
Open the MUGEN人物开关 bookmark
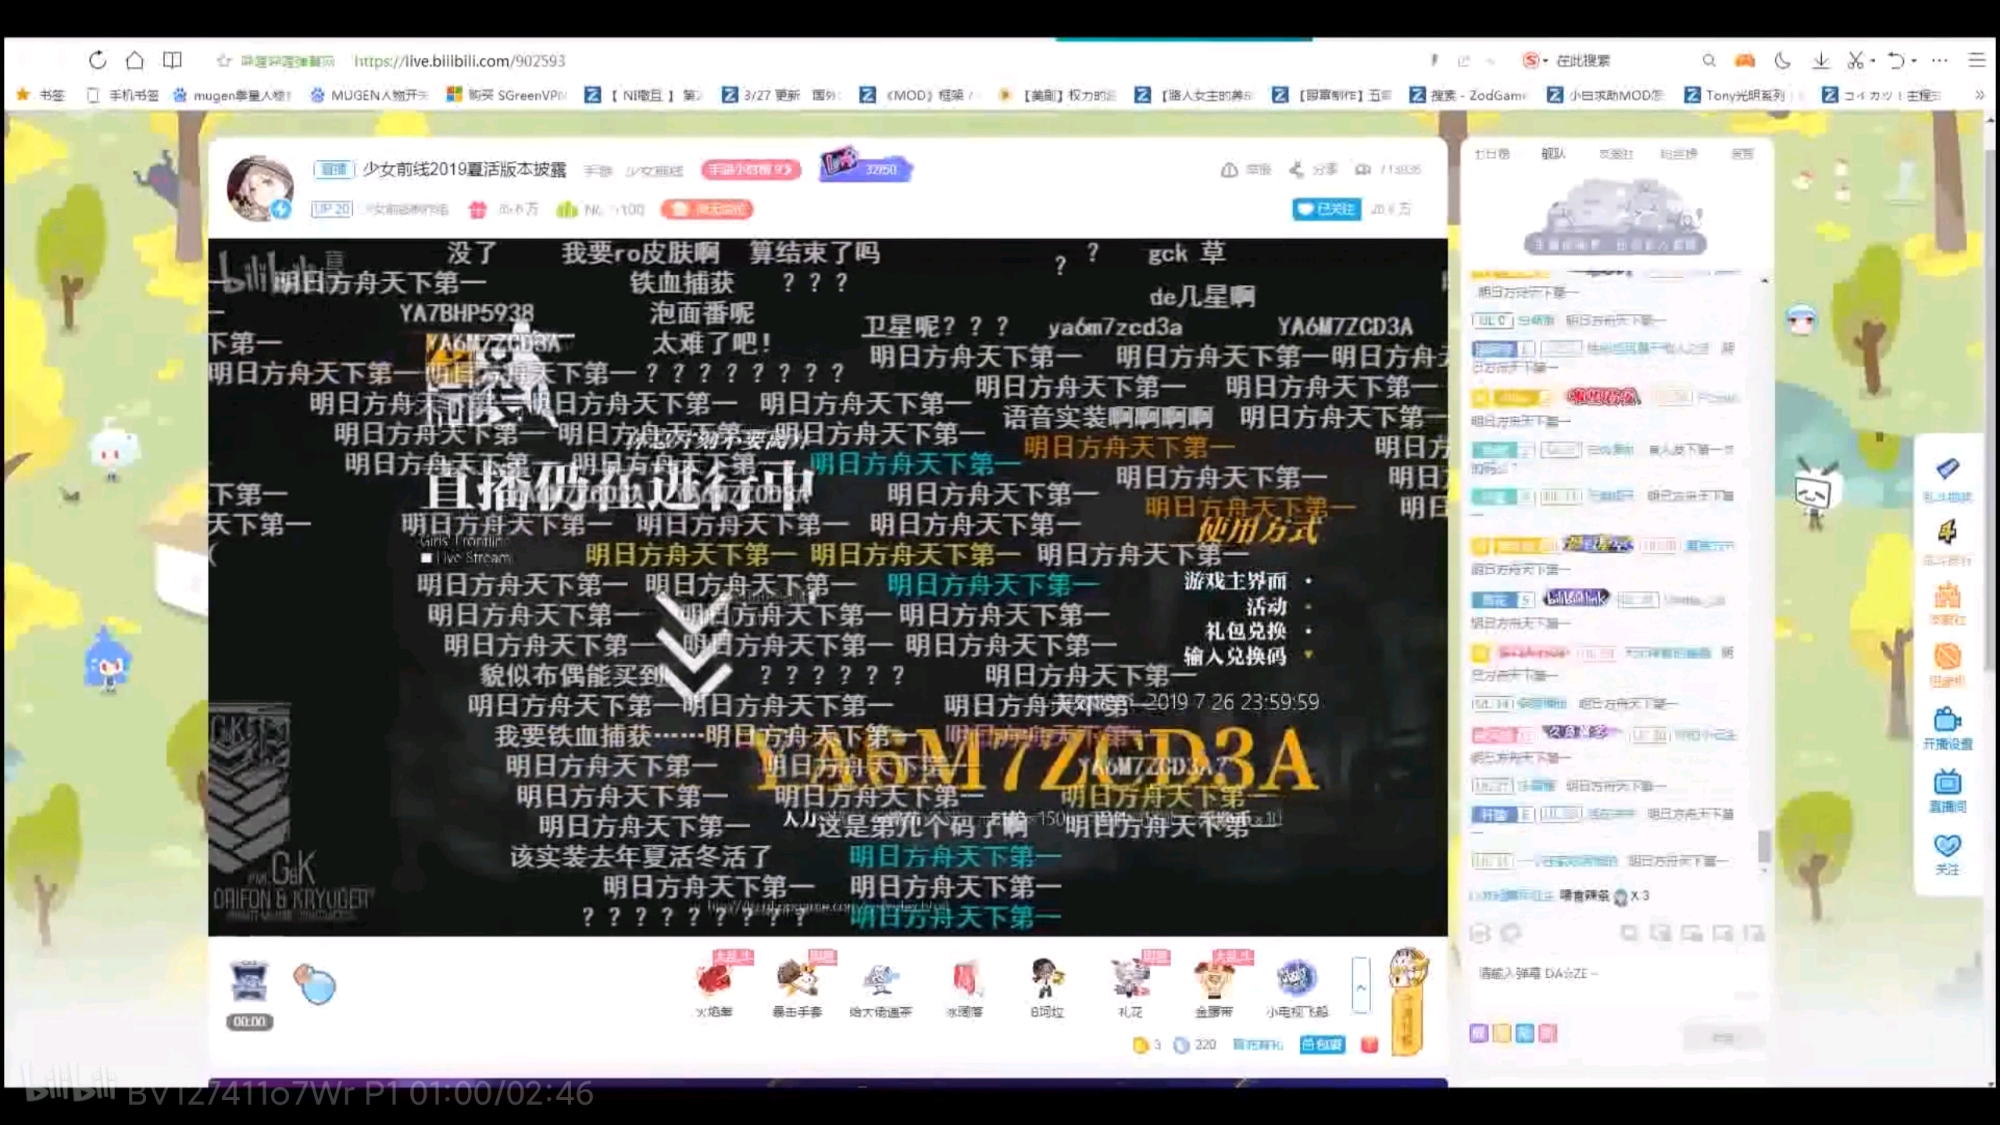tap(369, 95)
